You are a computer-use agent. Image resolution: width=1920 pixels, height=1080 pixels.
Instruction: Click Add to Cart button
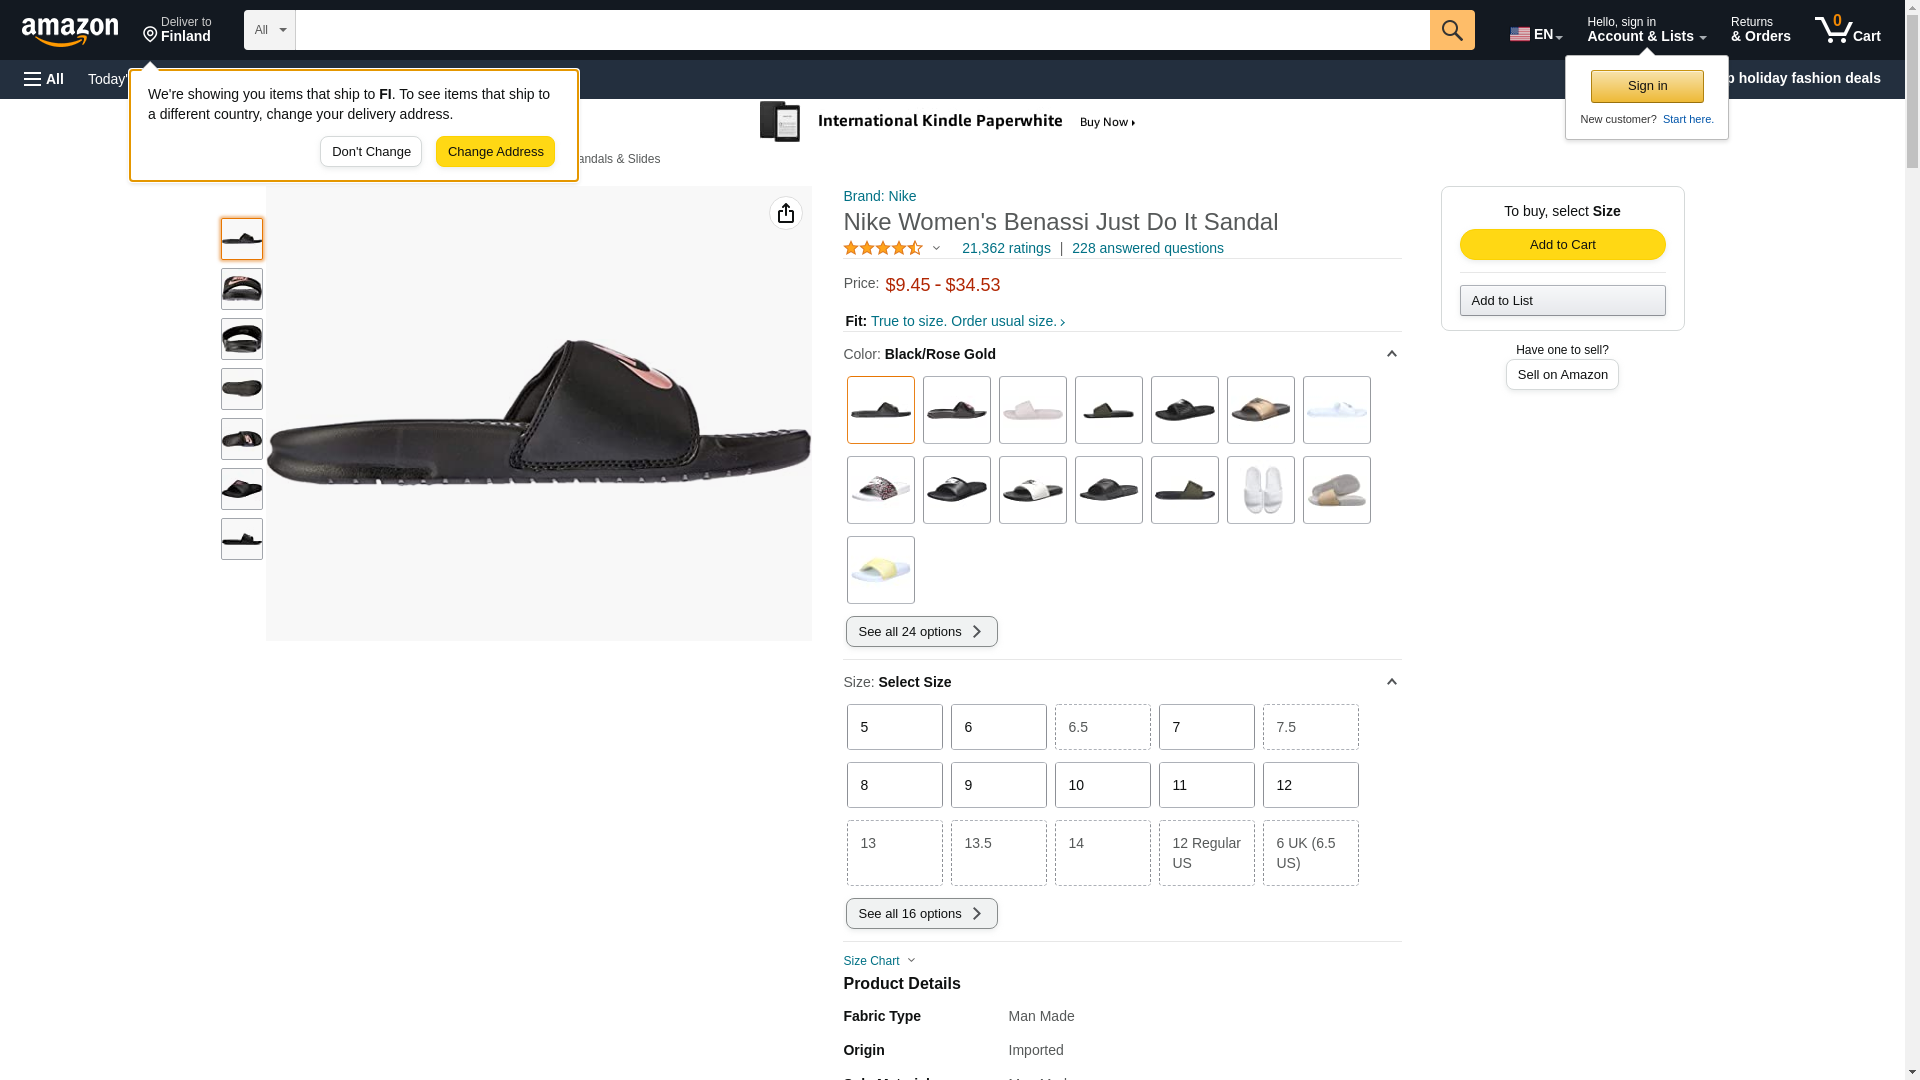point(1562,245)
